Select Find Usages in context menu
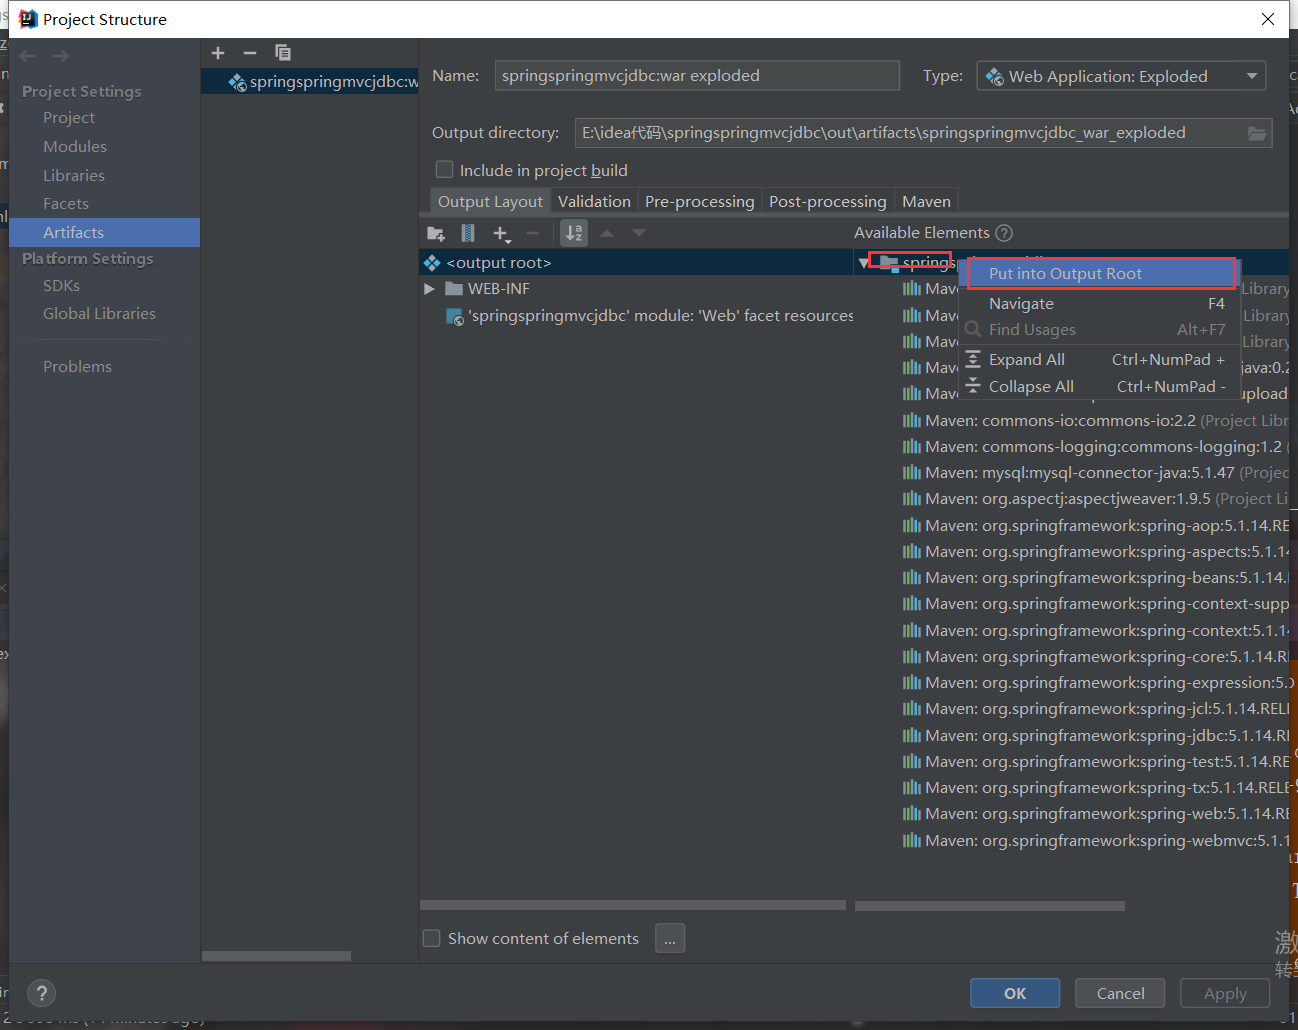1298x1030 pixels. tap(1100, 329)
